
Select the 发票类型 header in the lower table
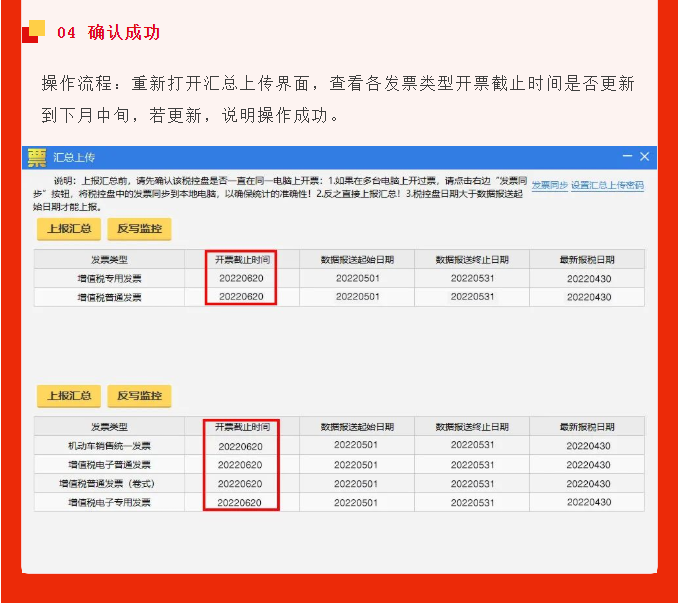(x=109, y=427)
